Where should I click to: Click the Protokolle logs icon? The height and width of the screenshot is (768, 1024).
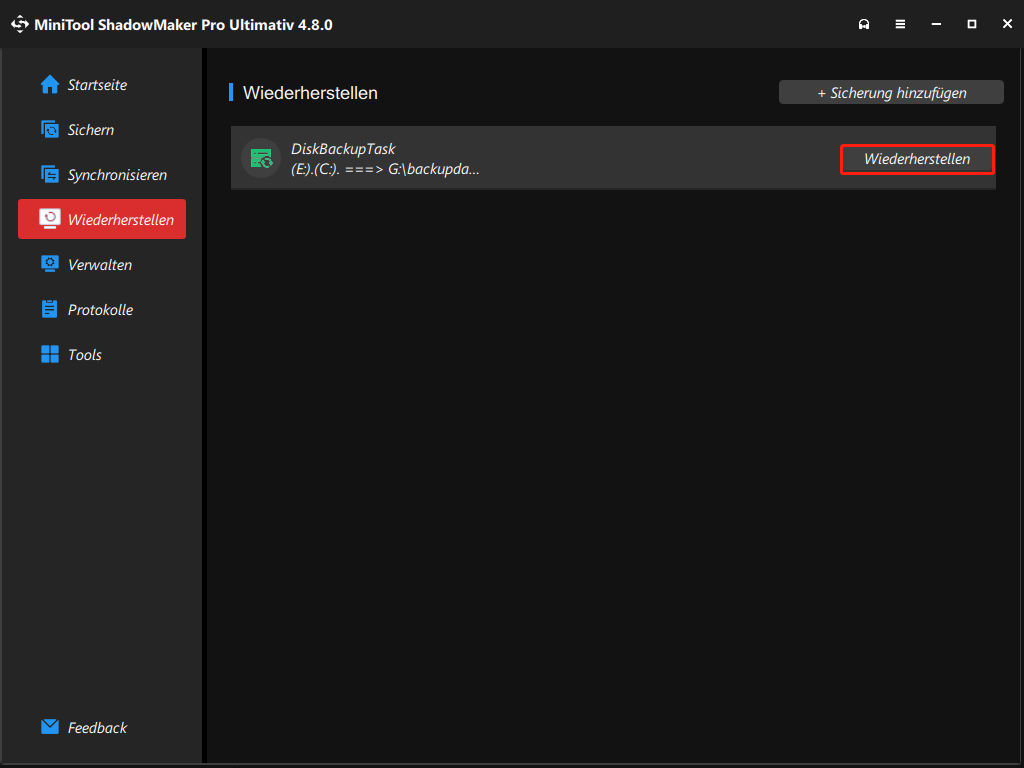tap(50, 309)
